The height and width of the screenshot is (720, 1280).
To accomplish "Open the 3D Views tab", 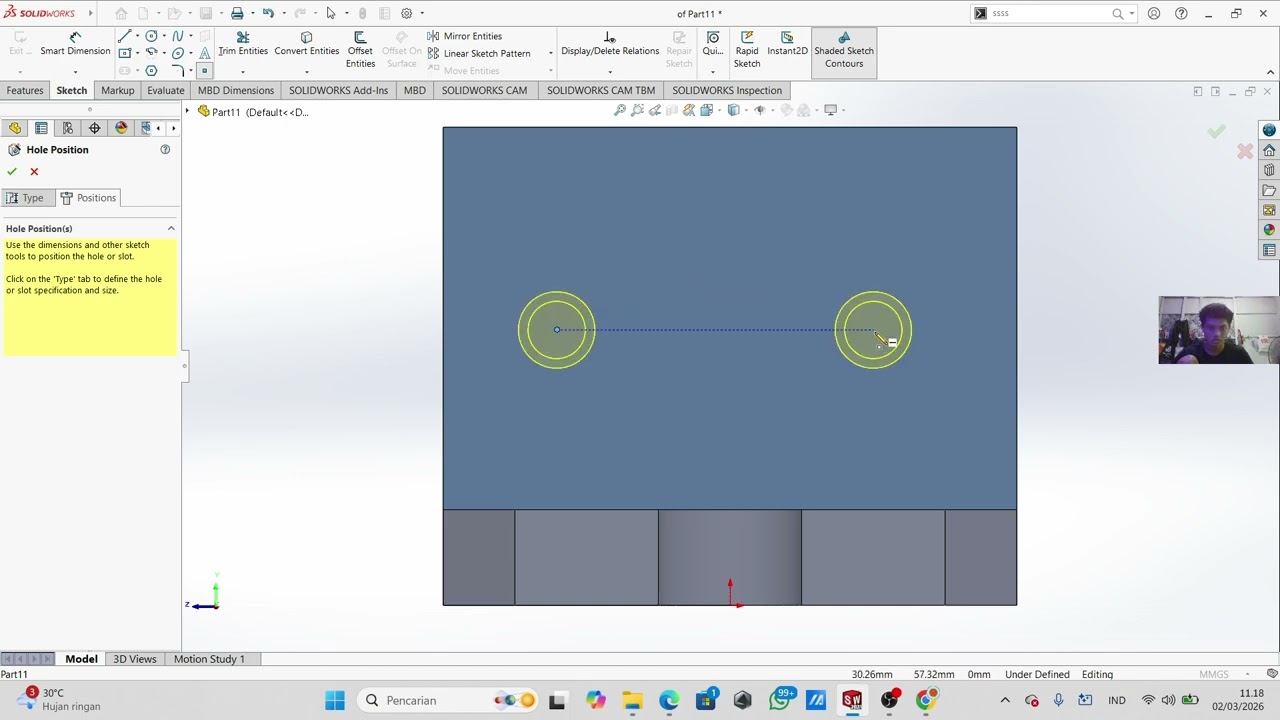I will coord(135,659).
